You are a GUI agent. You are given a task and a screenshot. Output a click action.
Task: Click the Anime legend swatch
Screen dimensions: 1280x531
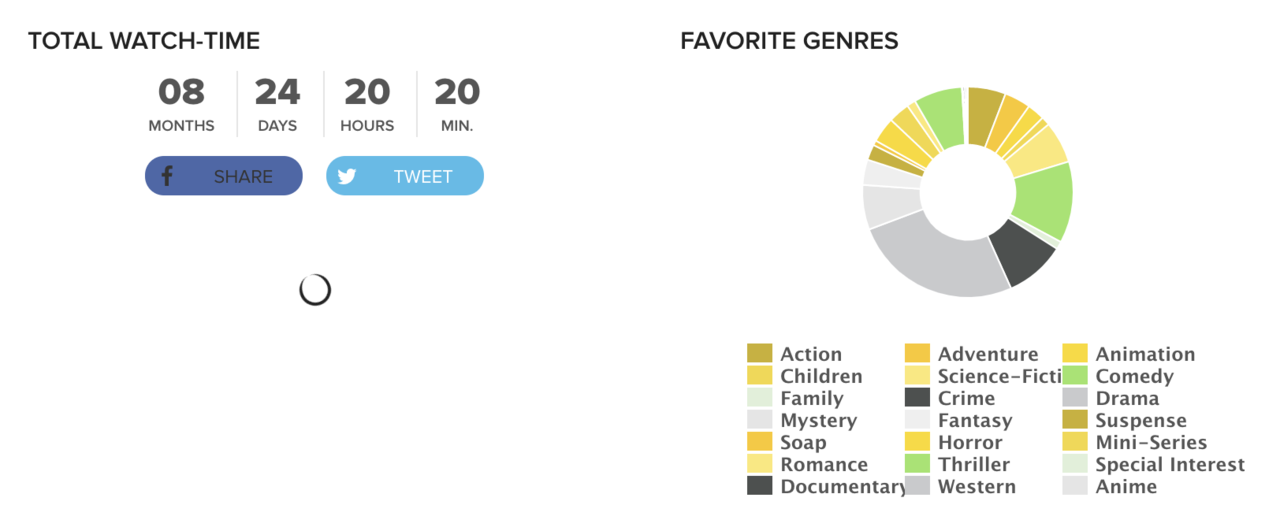1075,486
